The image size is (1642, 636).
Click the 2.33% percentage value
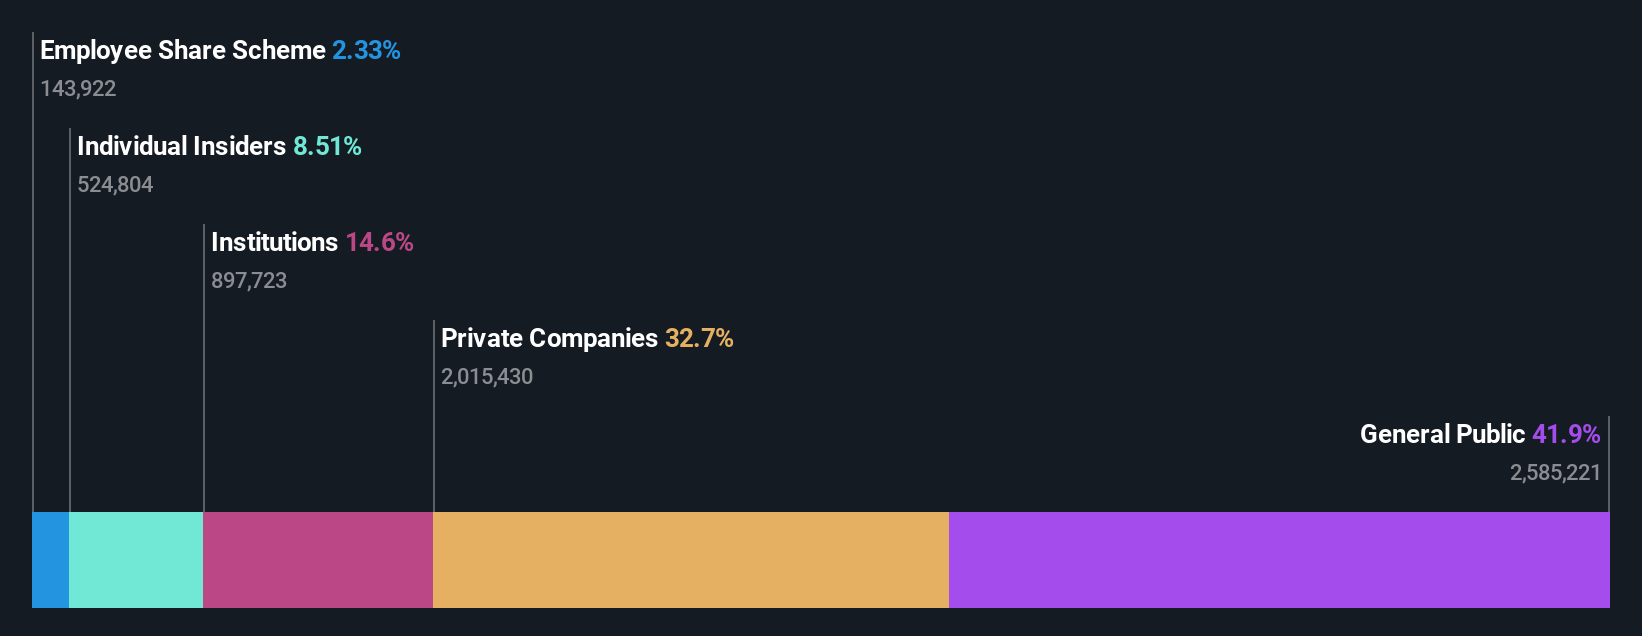(x=366, y=50)
